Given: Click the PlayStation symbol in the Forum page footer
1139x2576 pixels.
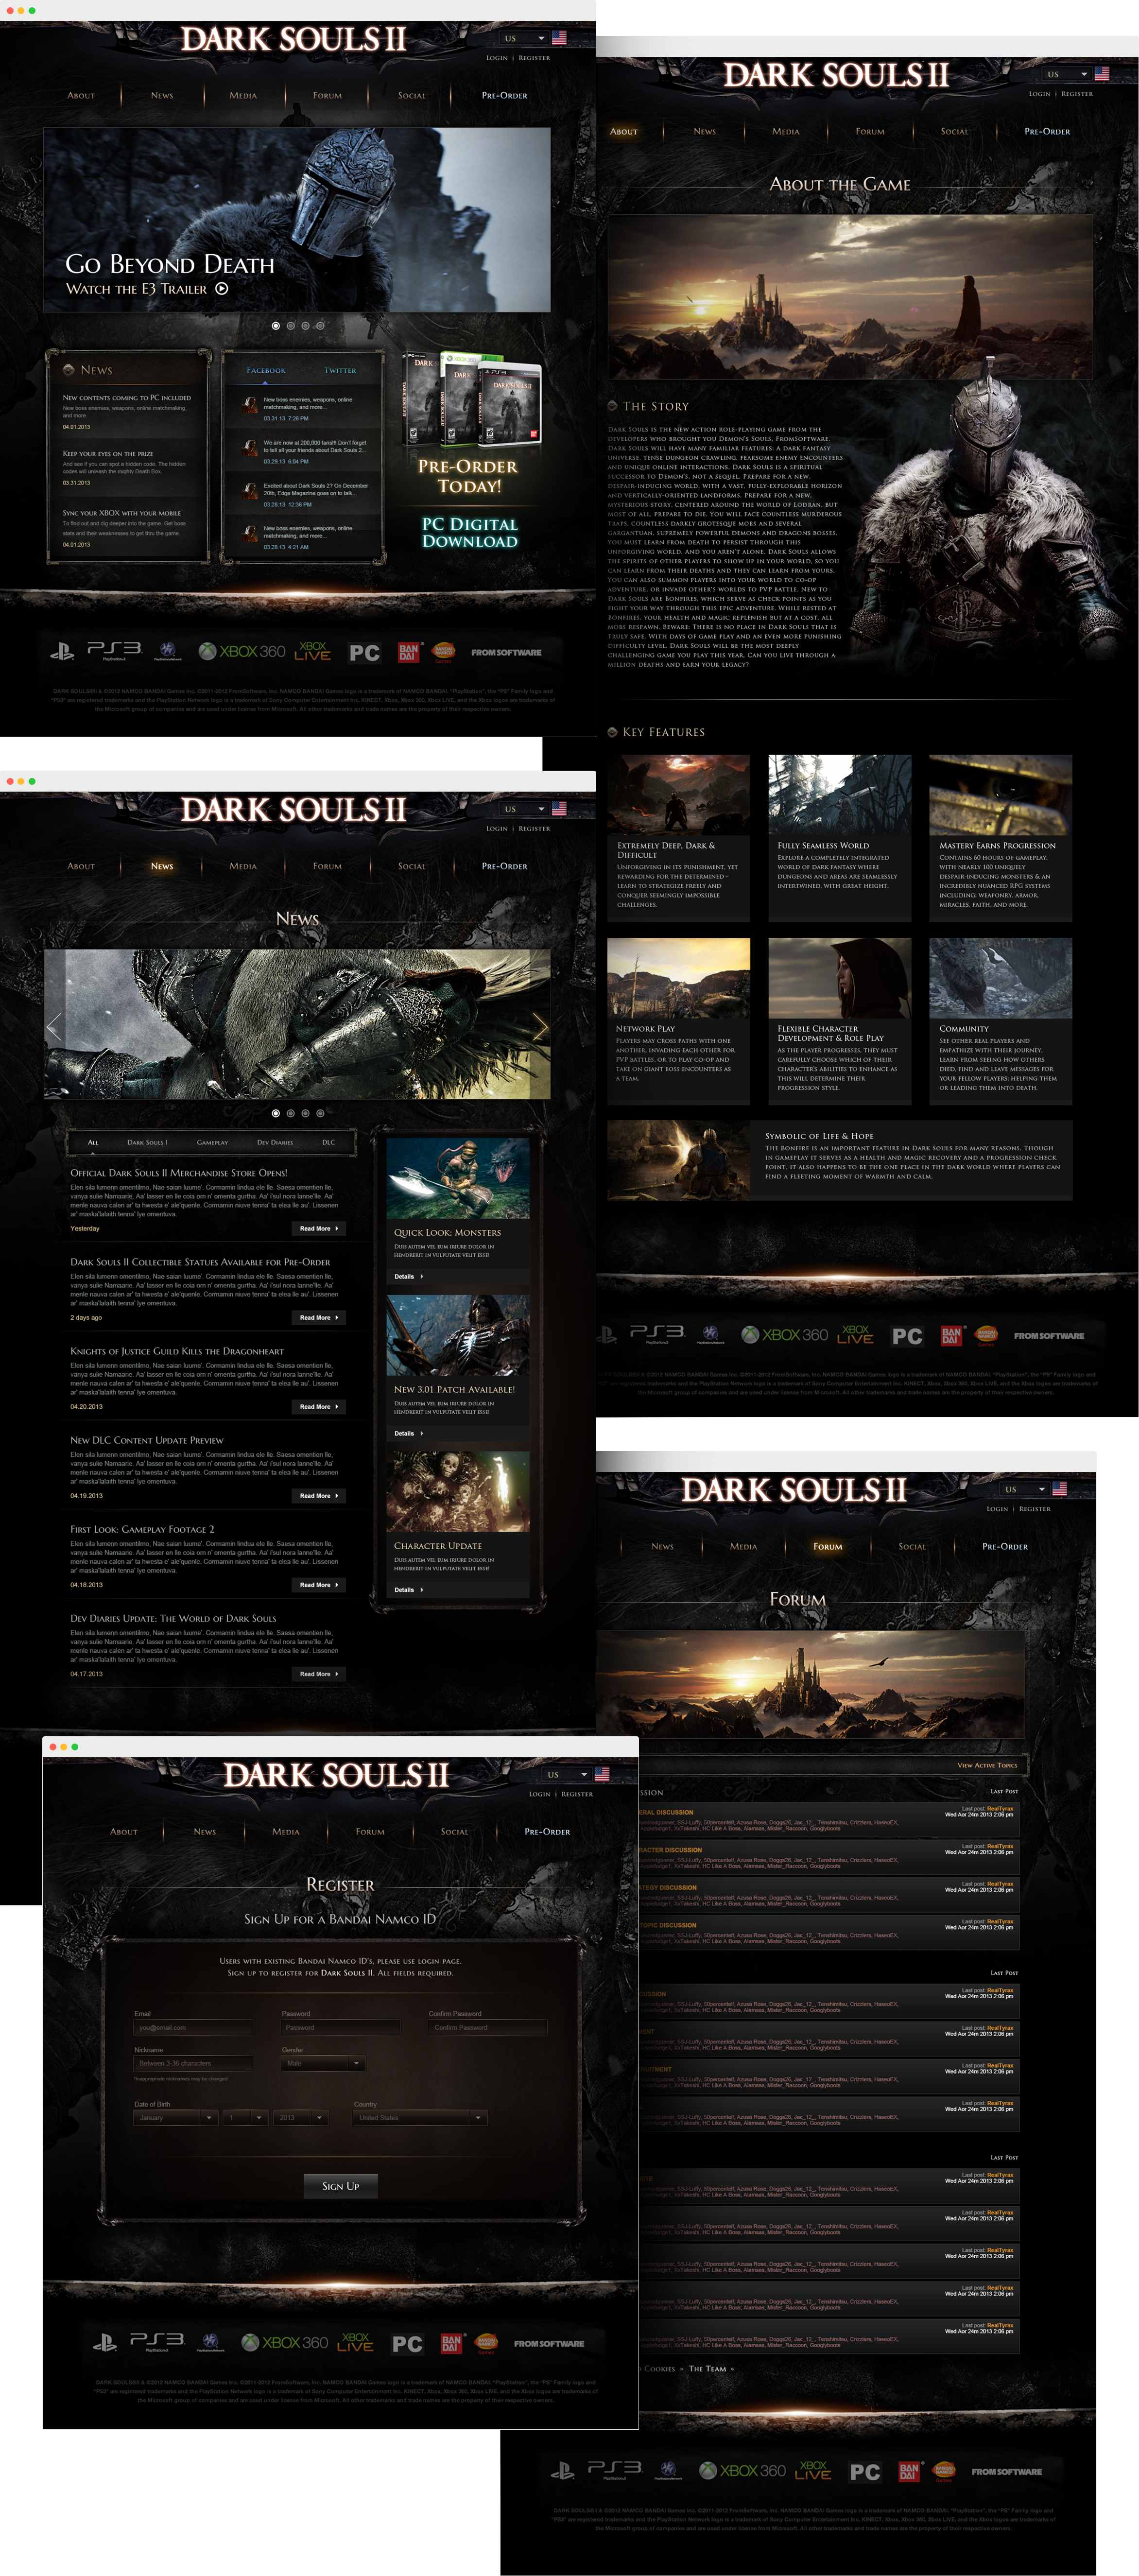Looking at the screenshot, I should click(562, 2471).
